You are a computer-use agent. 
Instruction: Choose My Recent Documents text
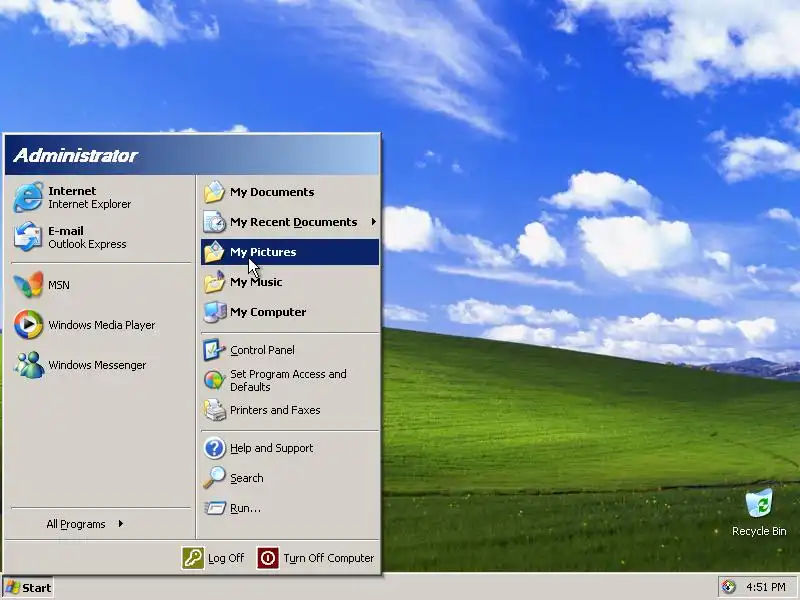293,222
